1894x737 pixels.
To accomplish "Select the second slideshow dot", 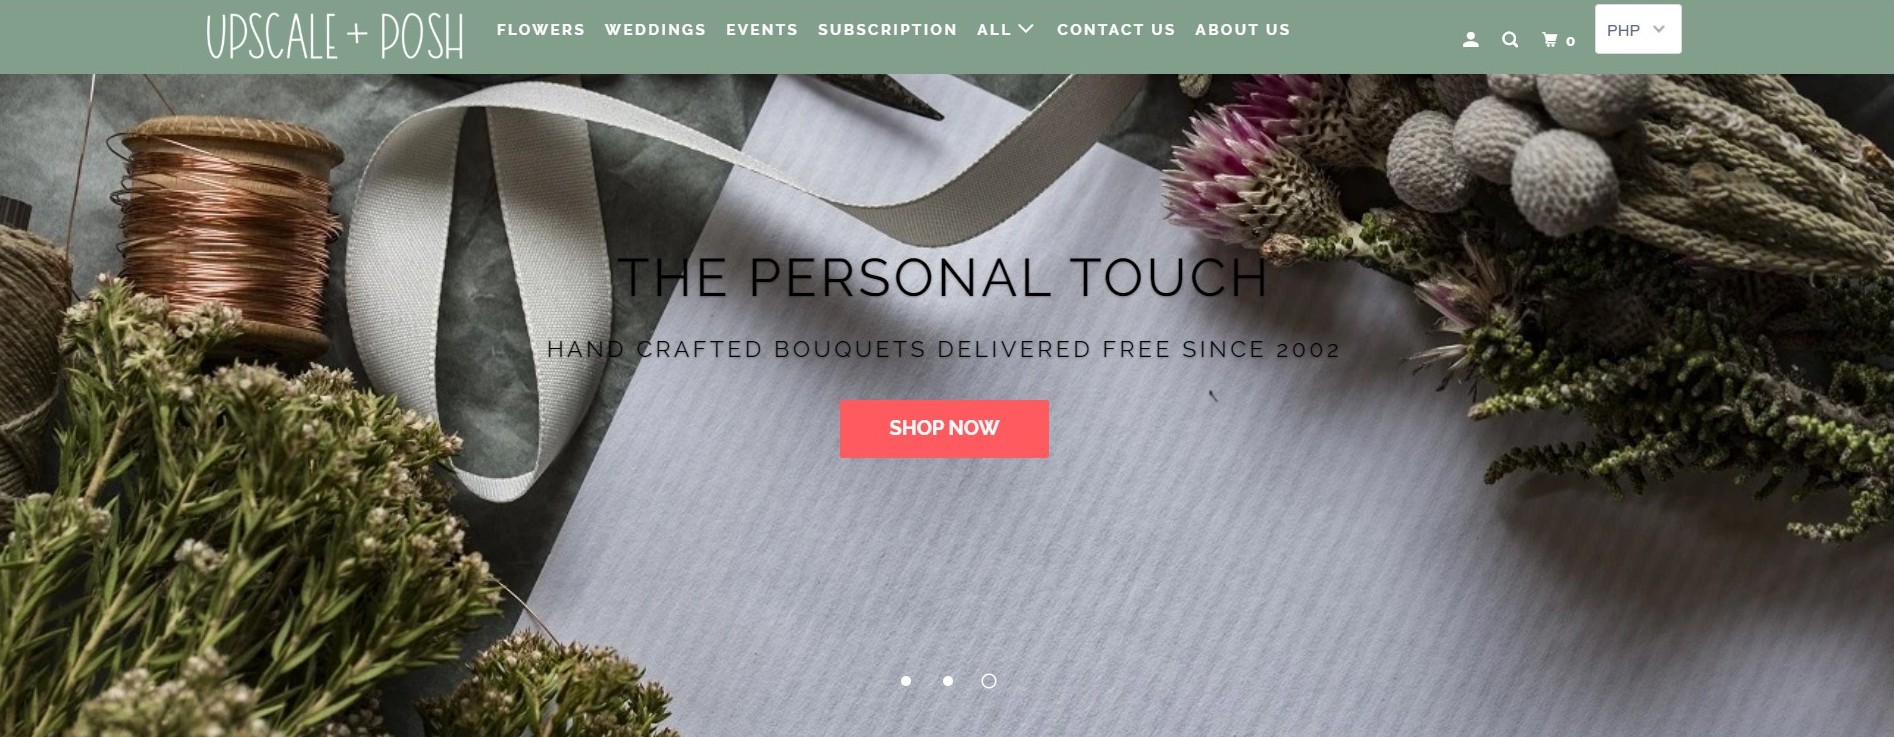I will (947, 681).
